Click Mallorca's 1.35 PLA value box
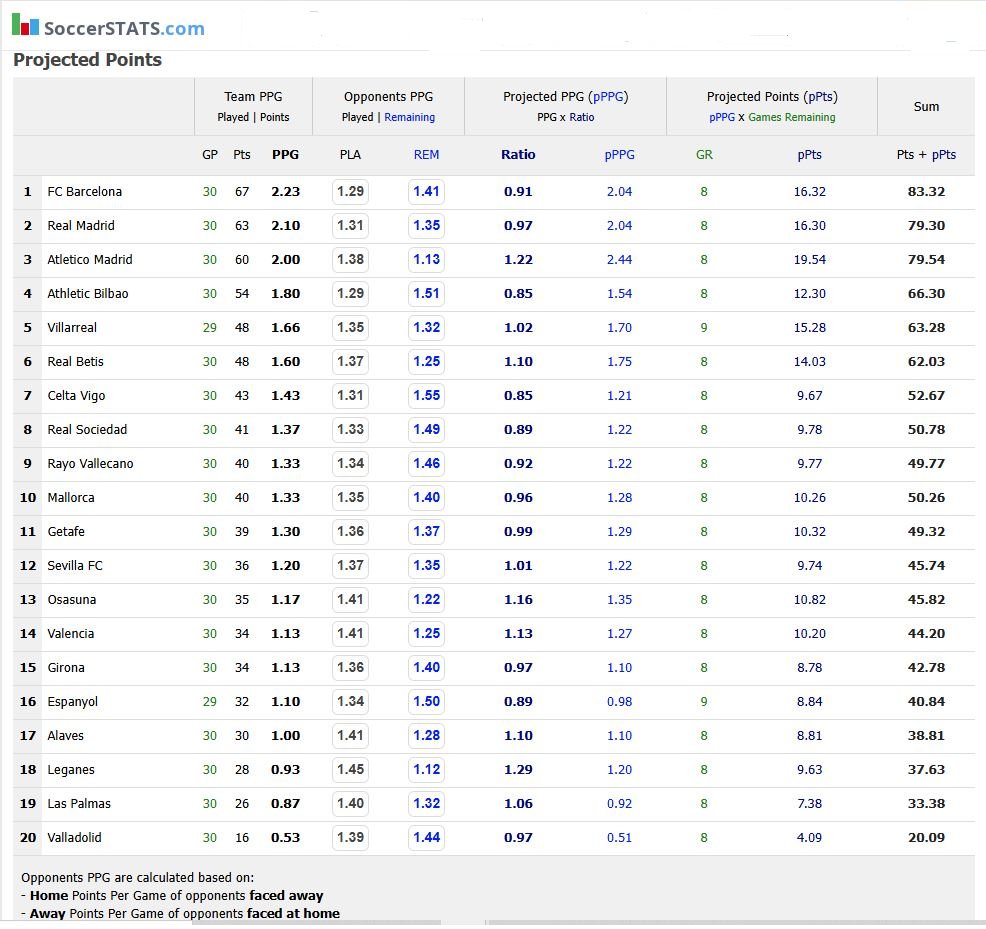986x929 pixels. tap(350, 498)
